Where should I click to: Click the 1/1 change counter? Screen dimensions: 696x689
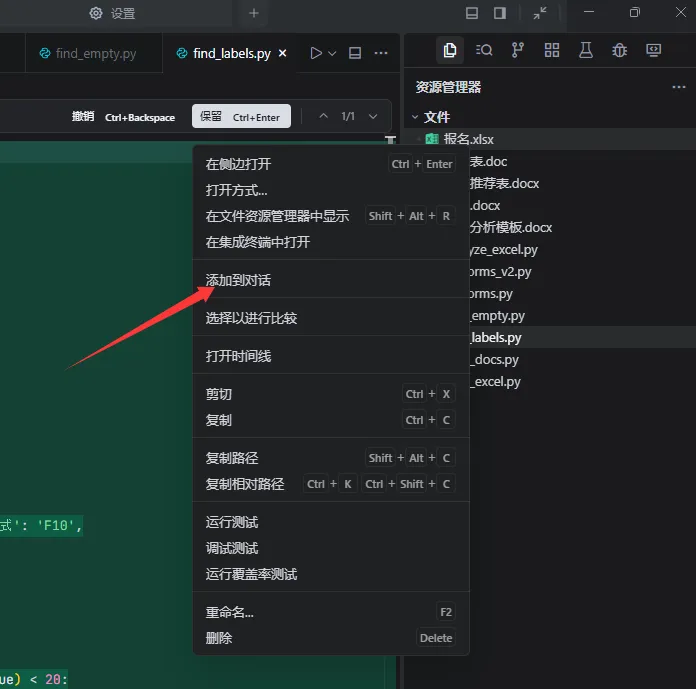click(348, 116)
